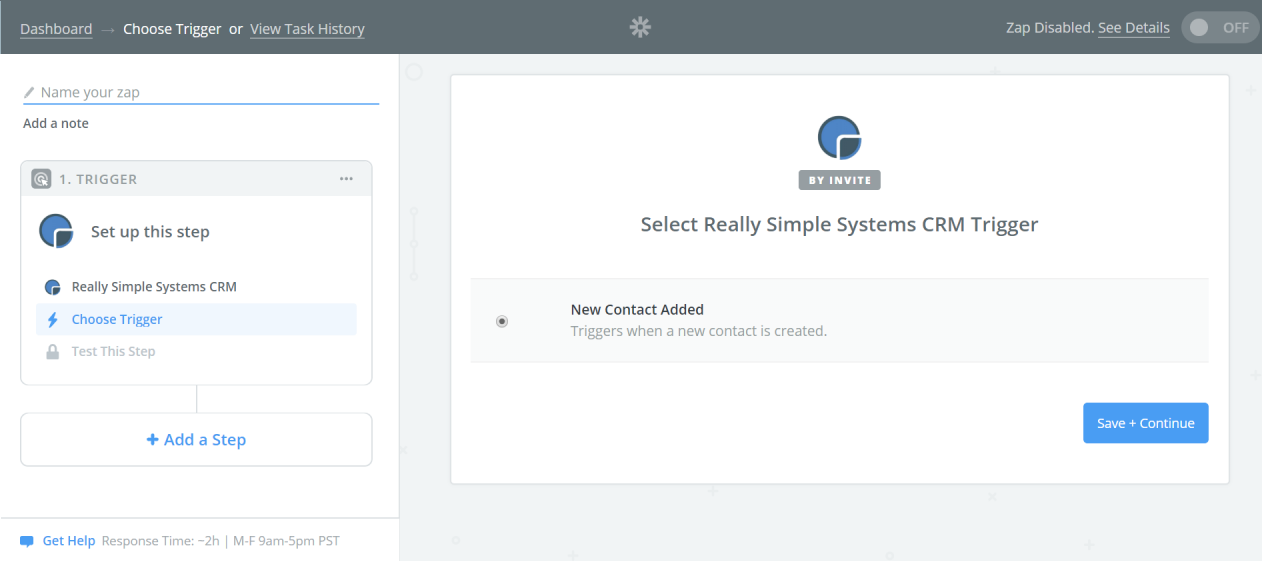Click the small CRM icon next to Really Simple Systems CRM

[53, 287]
